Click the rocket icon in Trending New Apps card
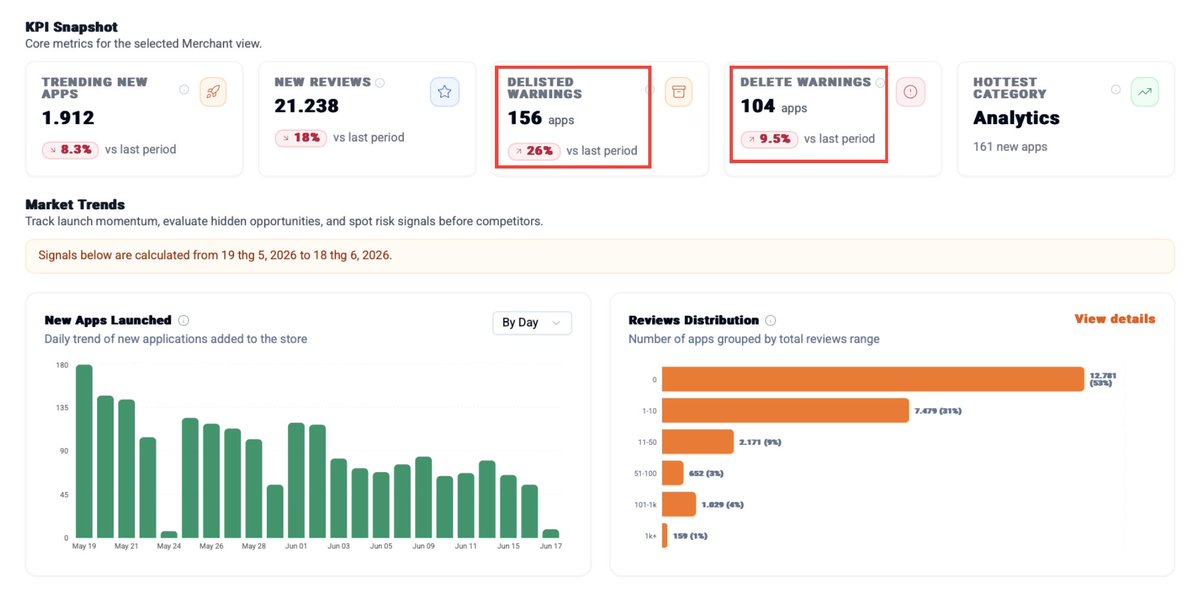The image size is (1199, 595). coord(213,93)
